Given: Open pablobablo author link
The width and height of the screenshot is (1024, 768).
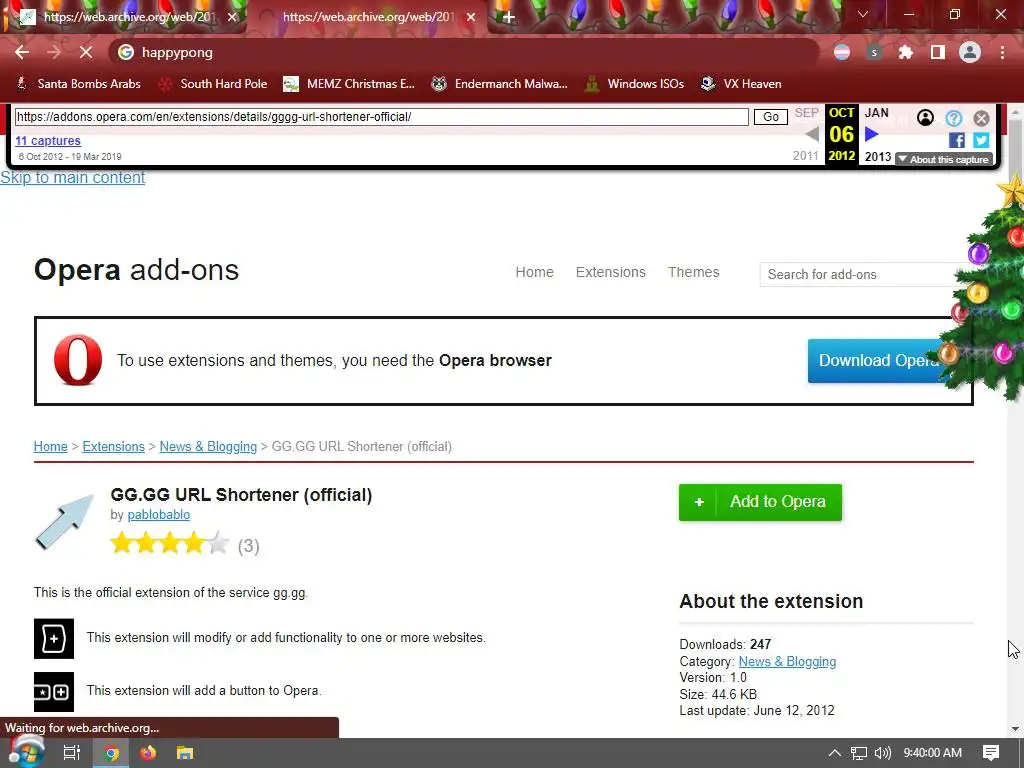Looking at the screenshot, I should click(x=159, y=515).
